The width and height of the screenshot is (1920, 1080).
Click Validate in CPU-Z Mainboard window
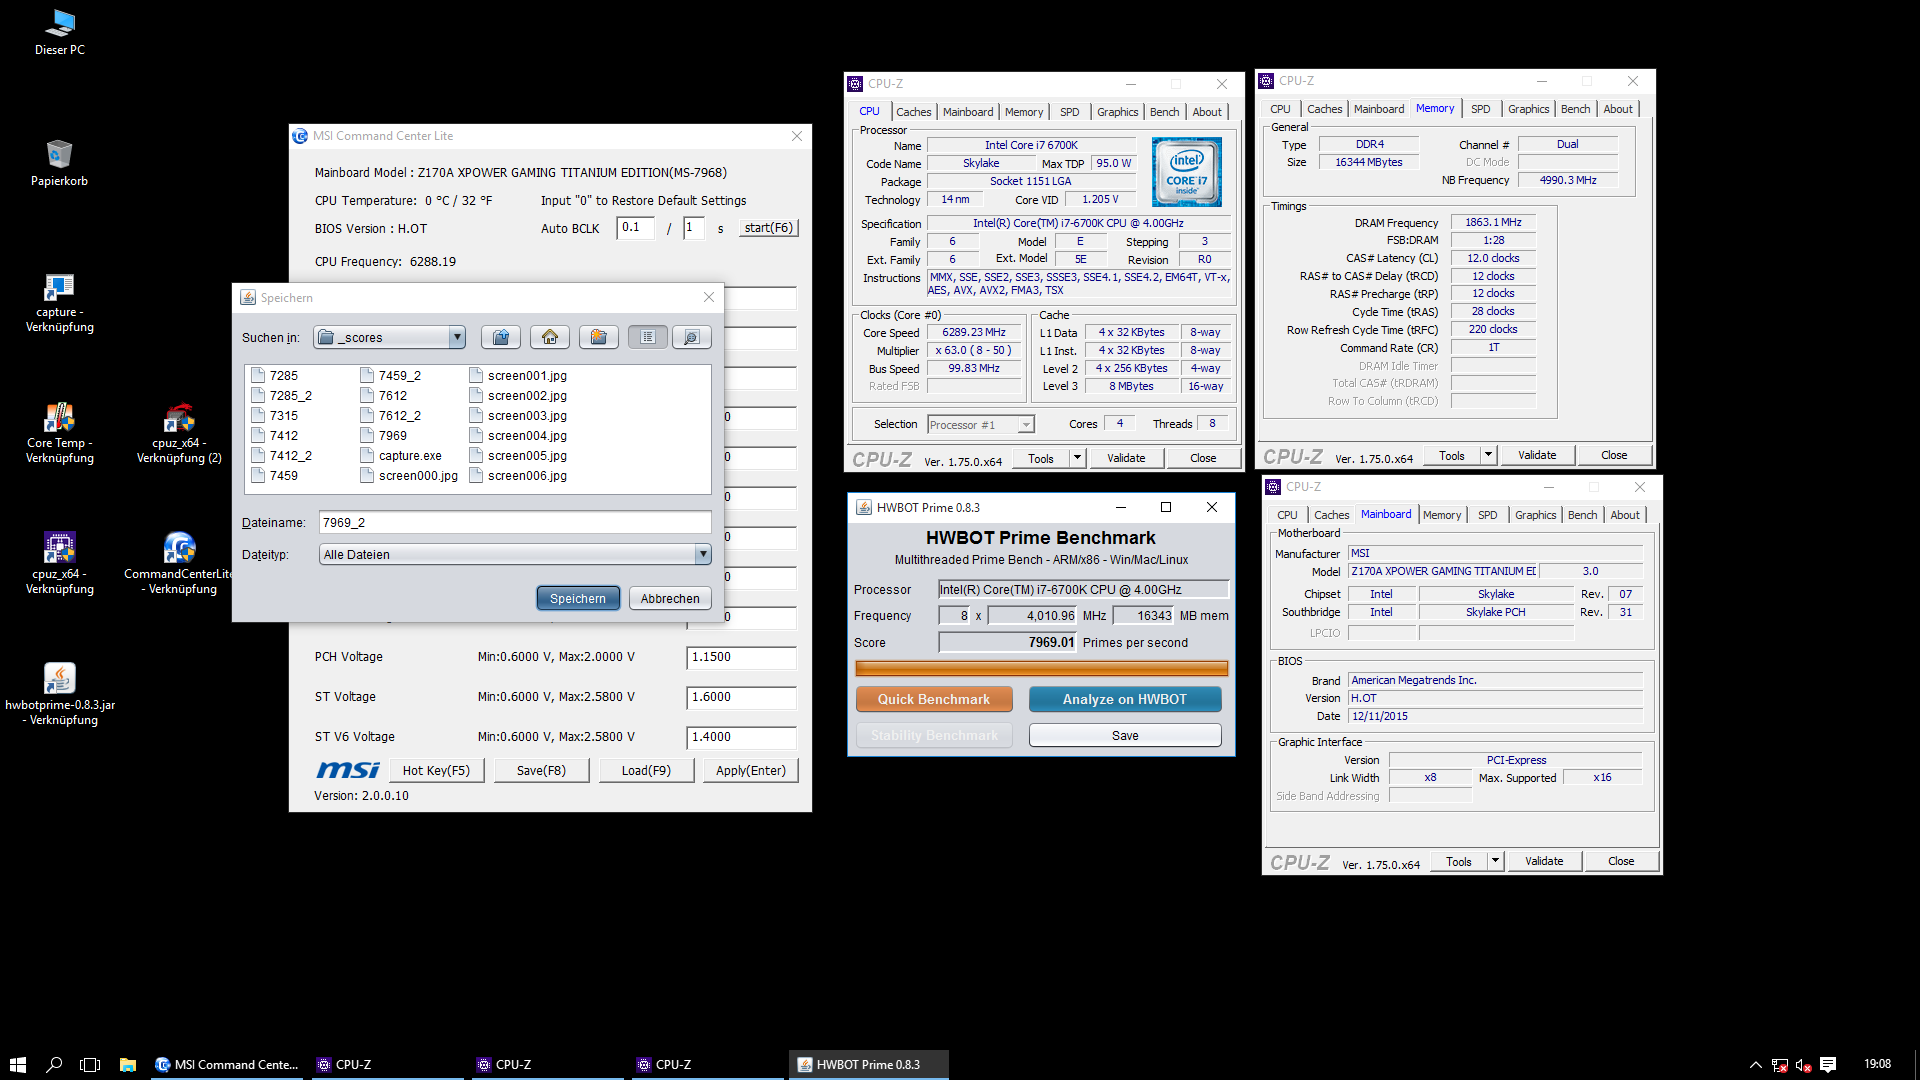pyautogui.click(x=1544, y=861)
